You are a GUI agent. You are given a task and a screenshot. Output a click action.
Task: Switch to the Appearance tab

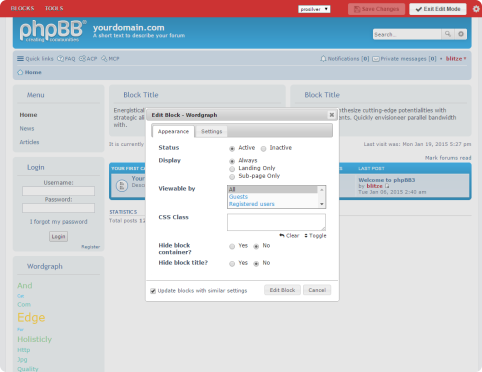click(173, 131)
